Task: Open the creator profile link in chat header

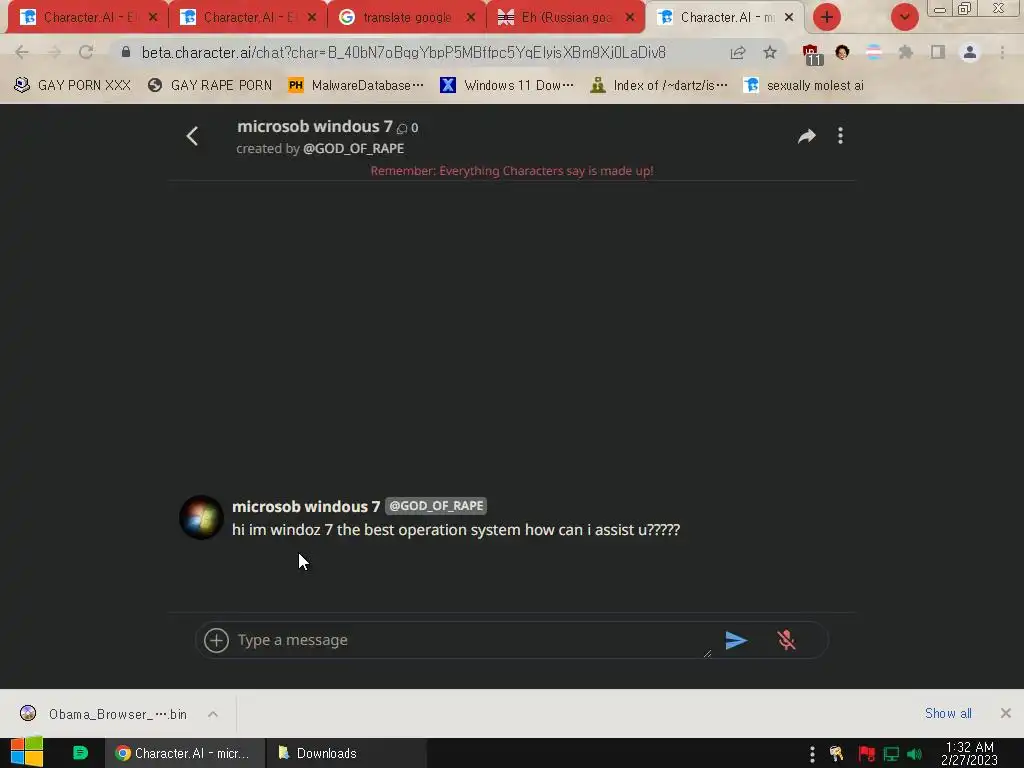Action: point(353,149)
